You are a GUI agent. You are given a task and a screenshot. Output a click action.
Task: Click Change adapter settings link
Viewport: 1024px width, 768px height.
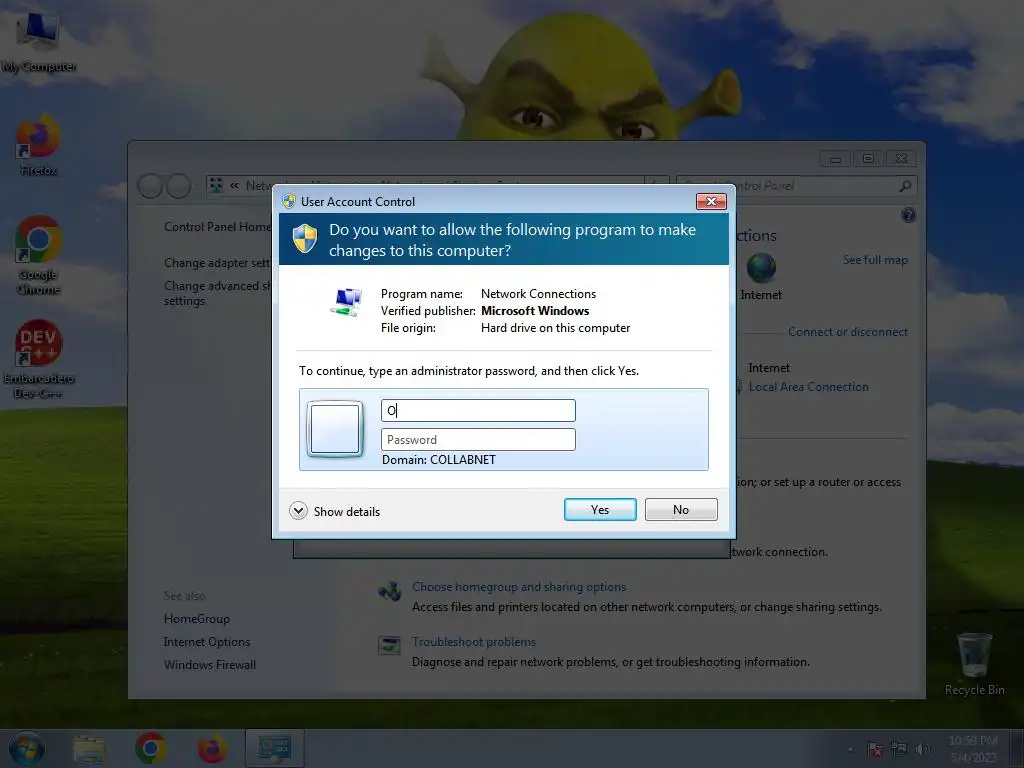click(217, 263)
